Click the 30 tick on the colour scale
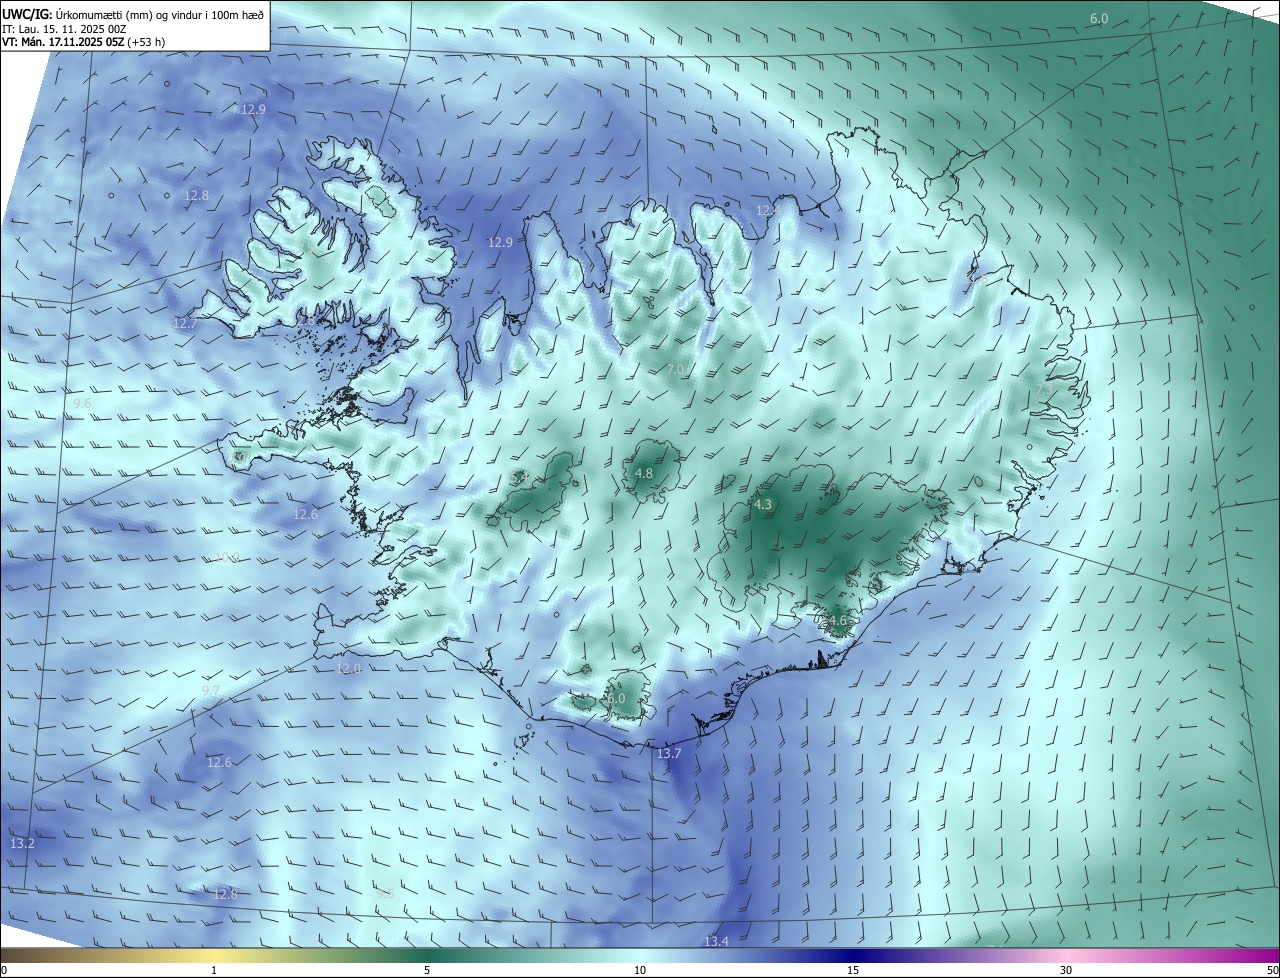Viewport: 1280px width, 978px height. pos(1066,970)
